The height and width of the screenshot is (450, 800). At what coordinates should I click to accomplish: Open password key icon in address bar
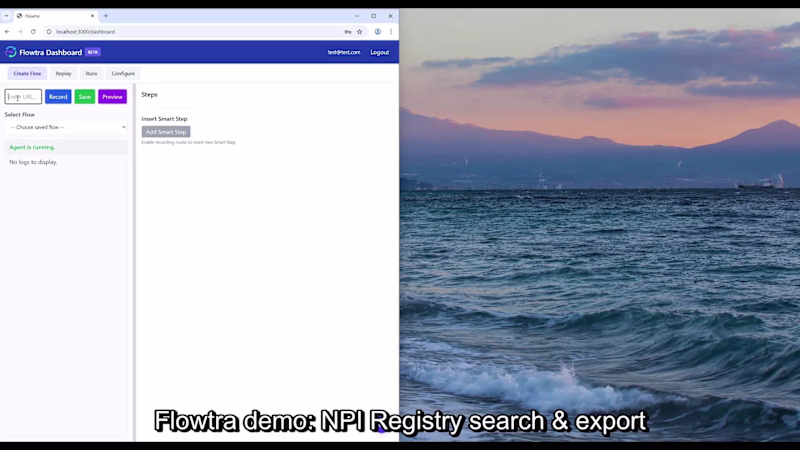click(x=348, y=32)
